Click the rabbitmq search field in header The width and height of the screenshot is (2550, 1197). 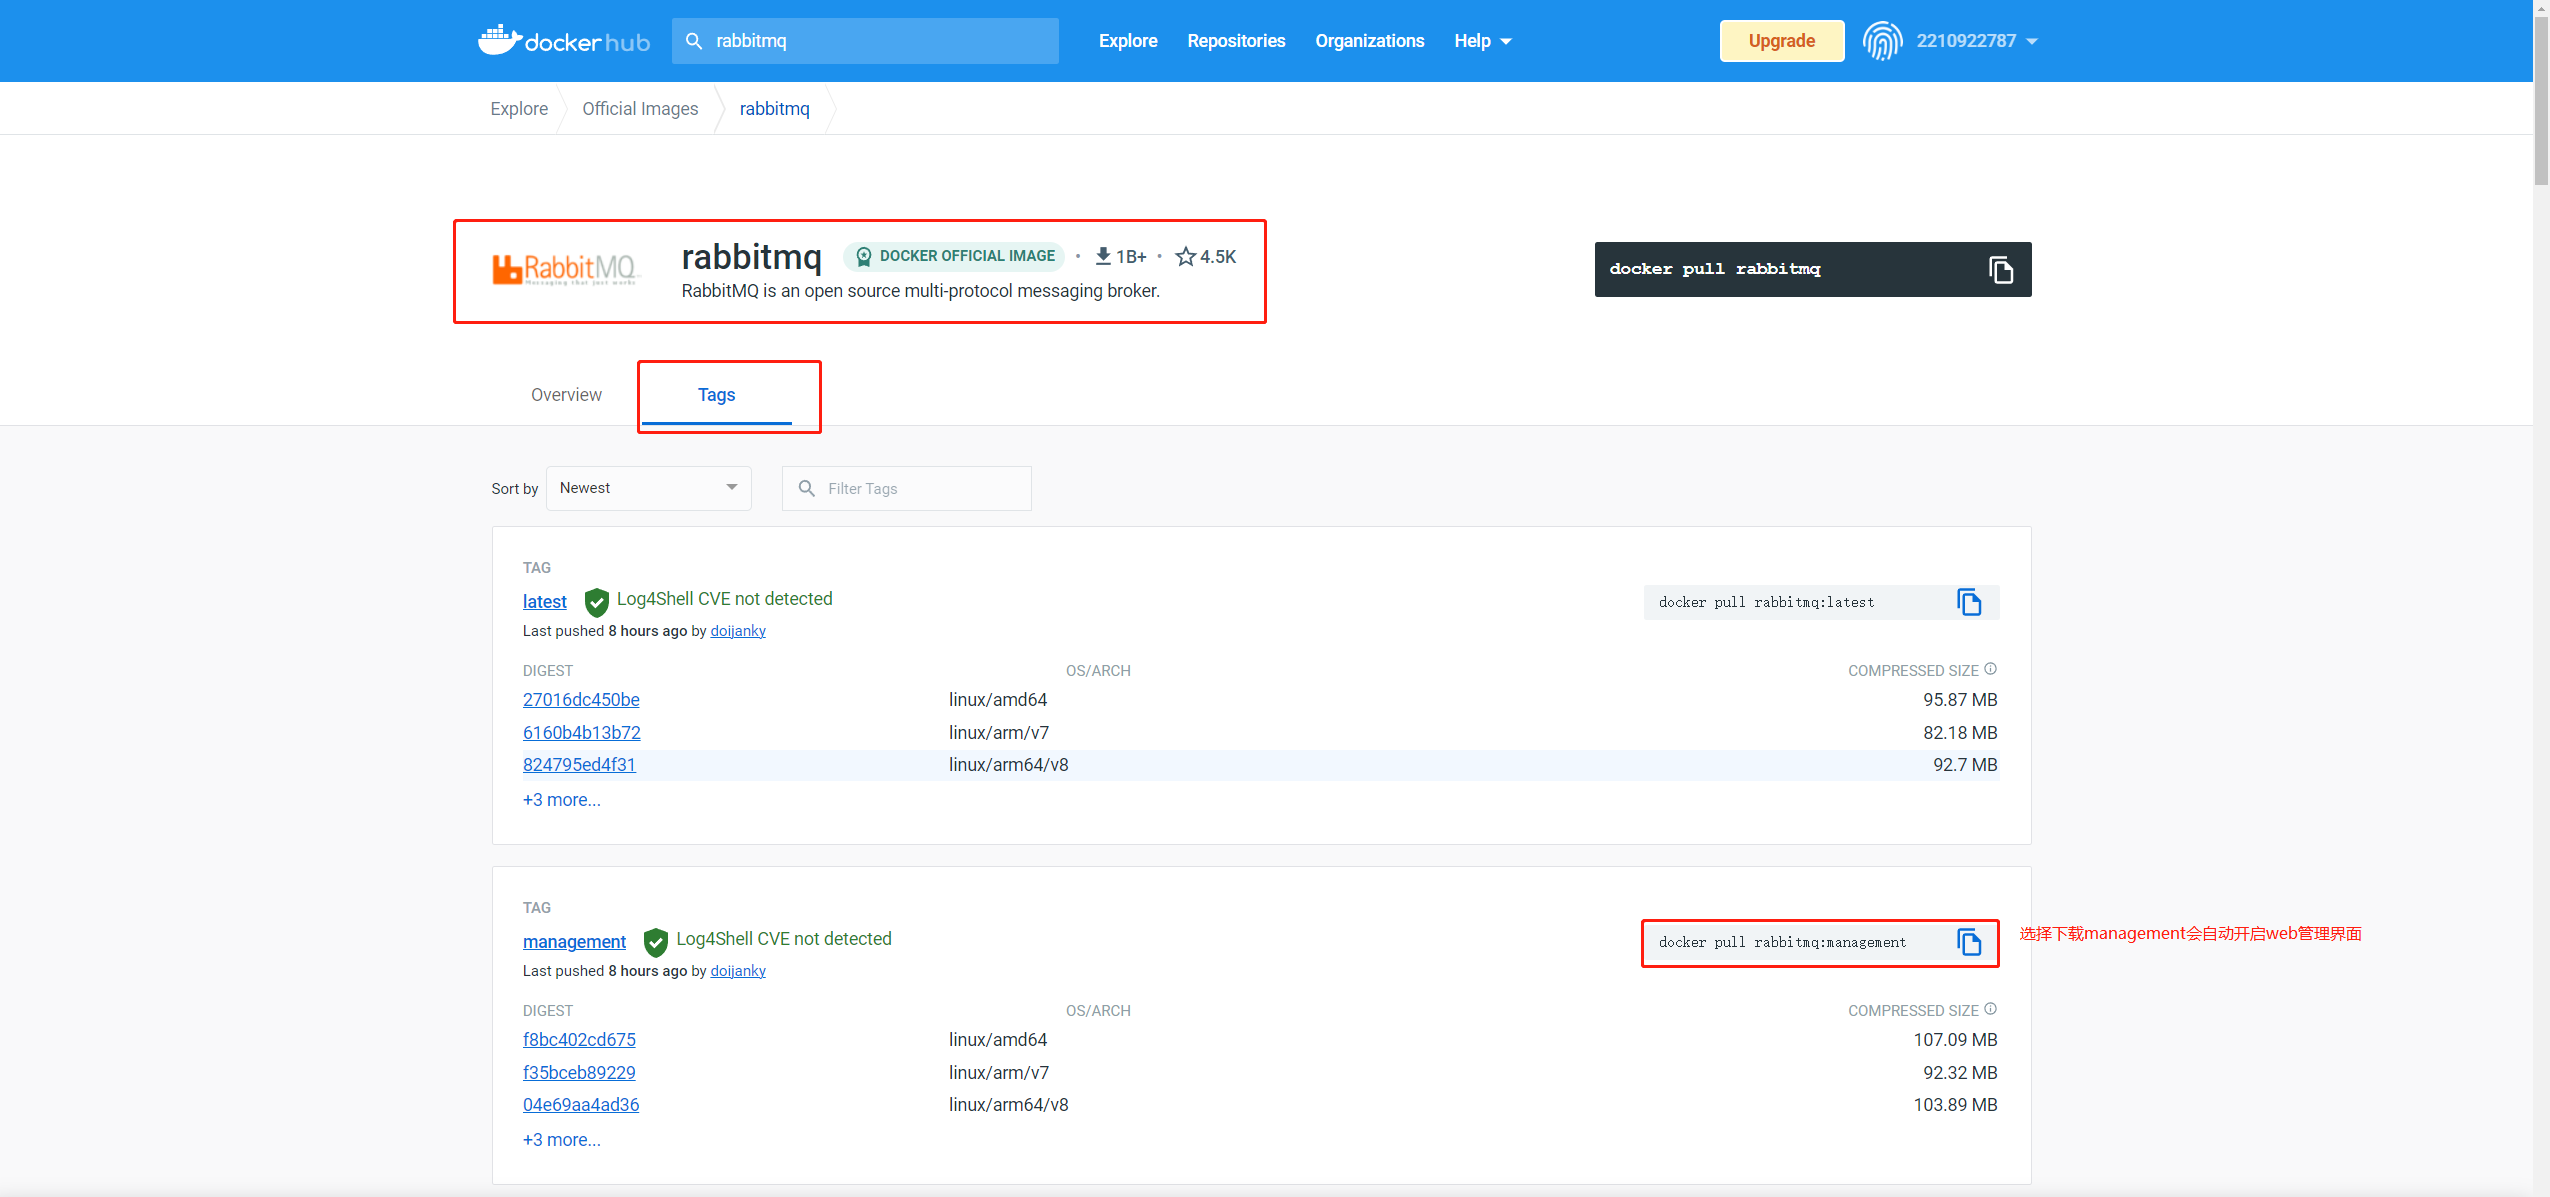coord(865,41)
